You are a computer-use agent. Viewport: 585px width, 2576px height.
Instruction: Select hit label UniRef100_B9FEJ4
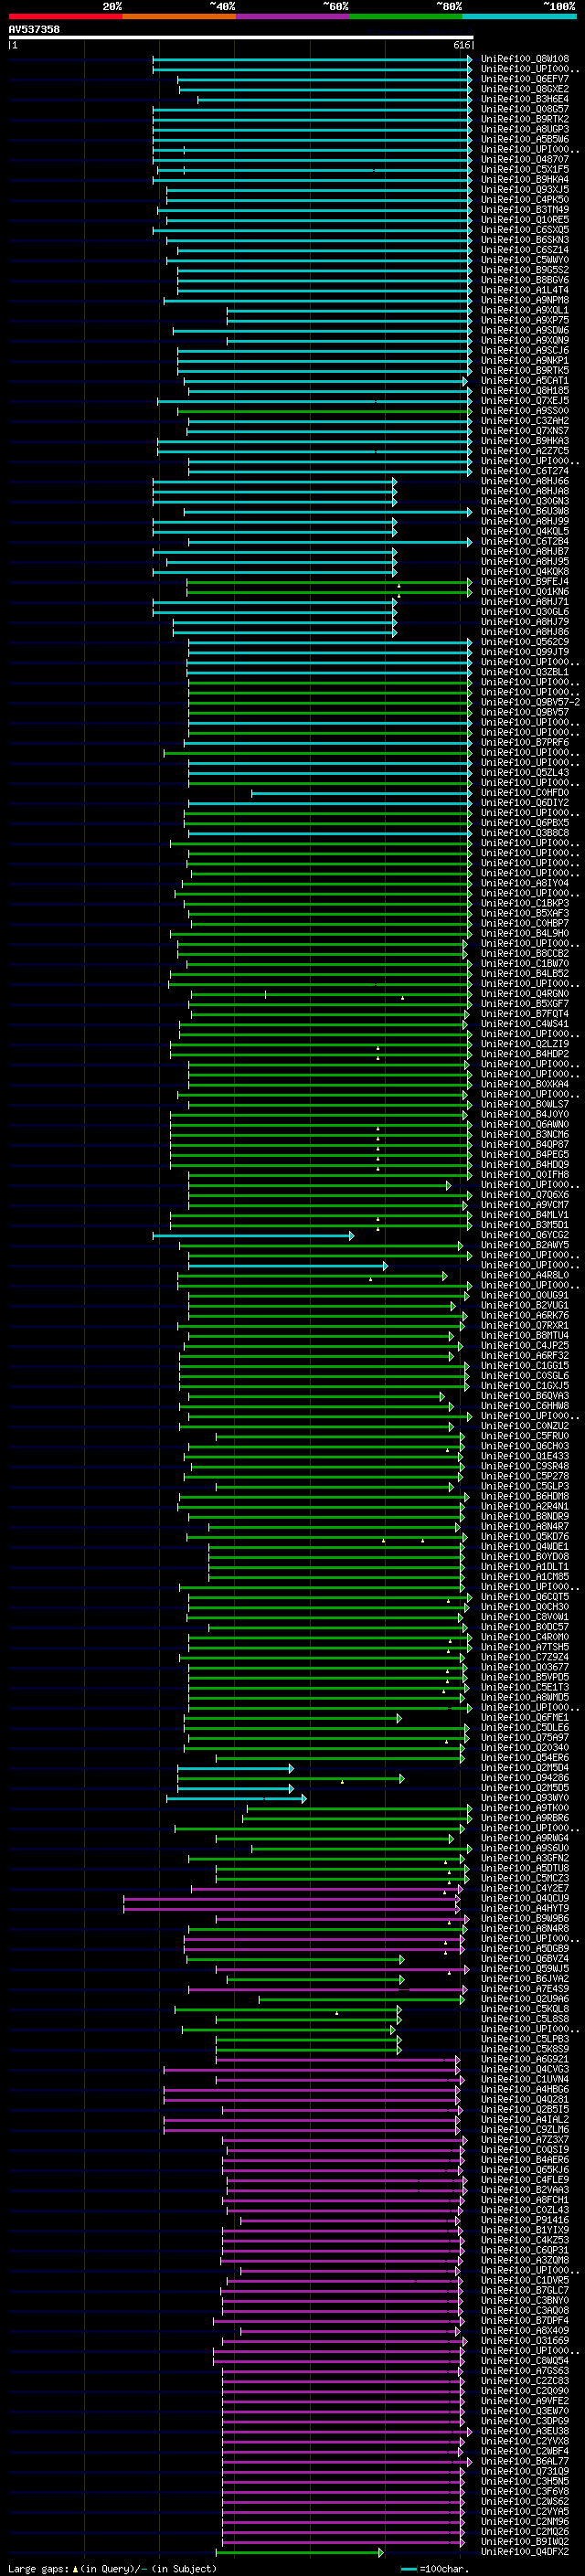[524, 581]
